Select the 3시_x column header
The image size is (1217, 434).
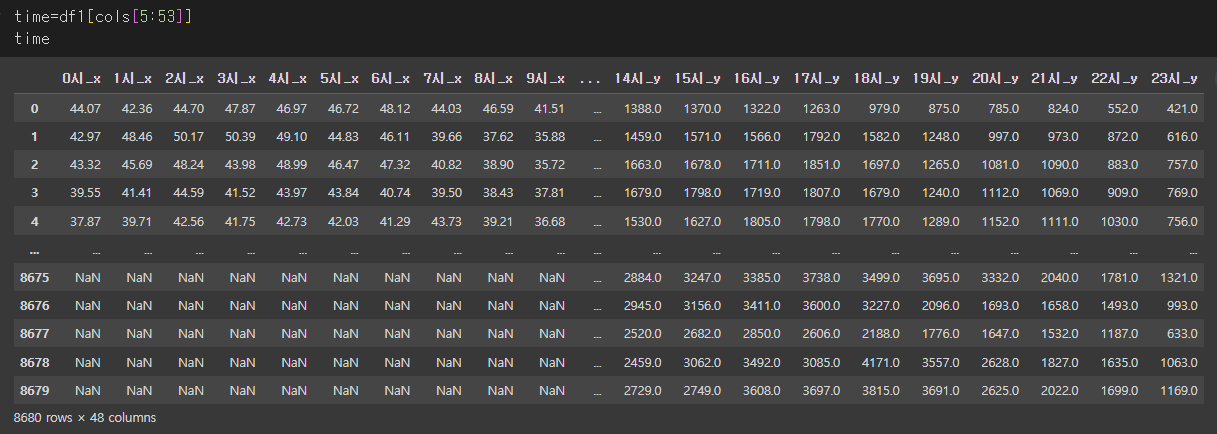tap(236, 78)
